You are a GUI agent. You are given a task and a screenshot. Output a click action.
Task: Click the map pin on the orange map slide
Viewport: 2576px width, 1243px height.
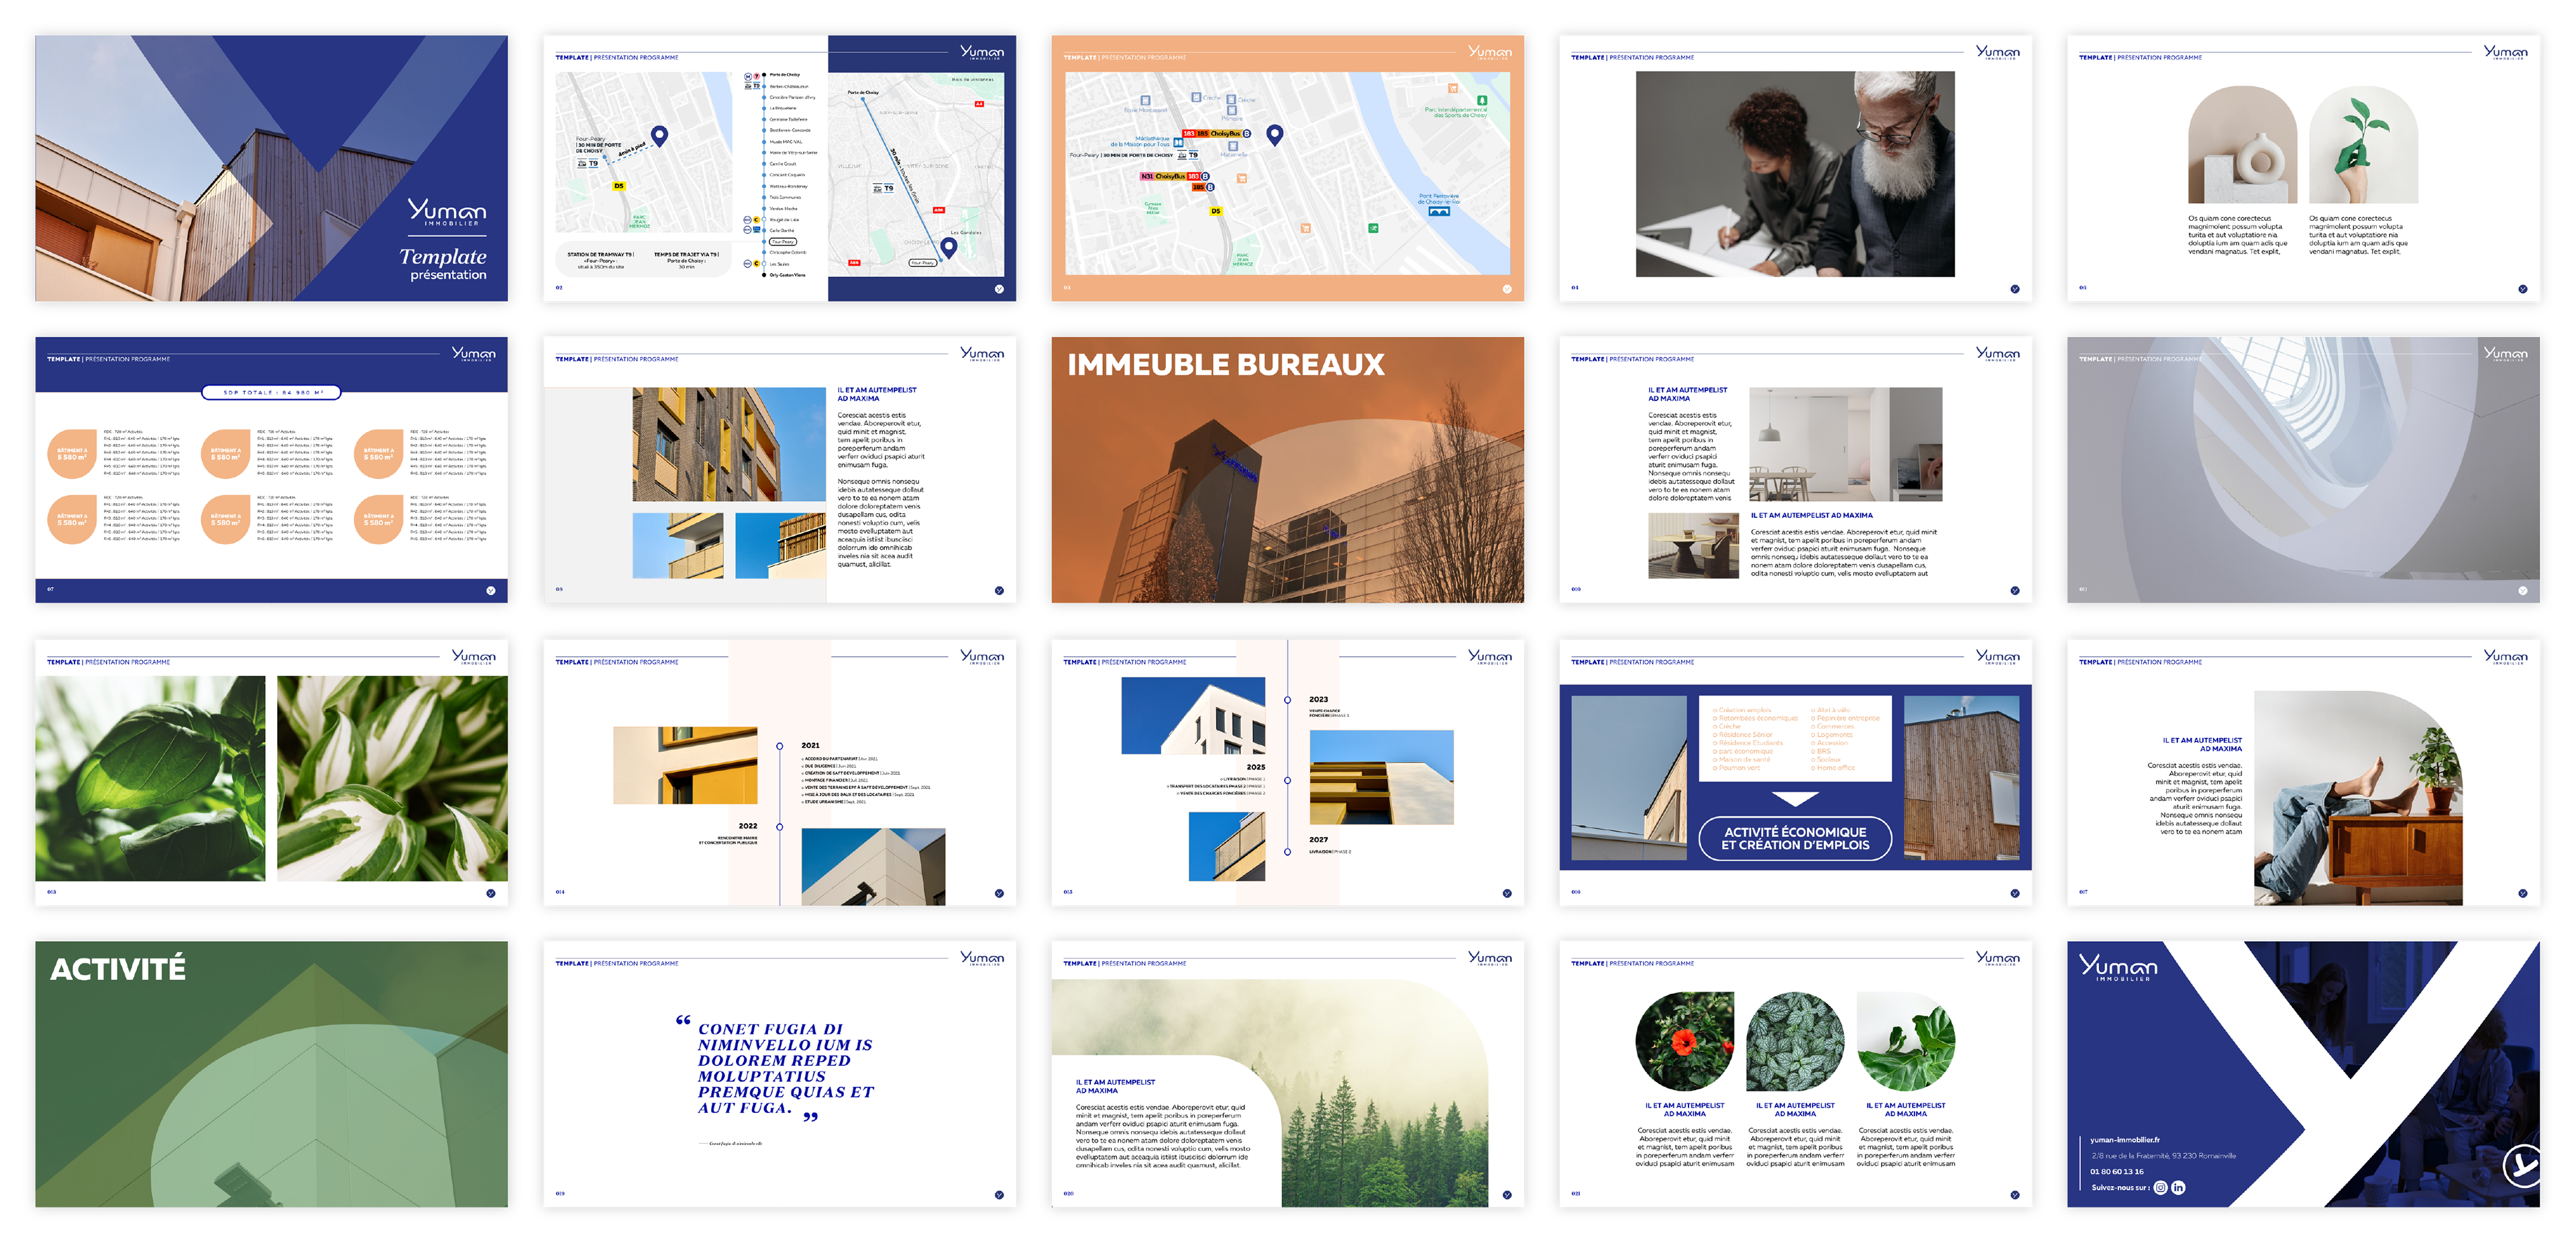(1274, 135)
